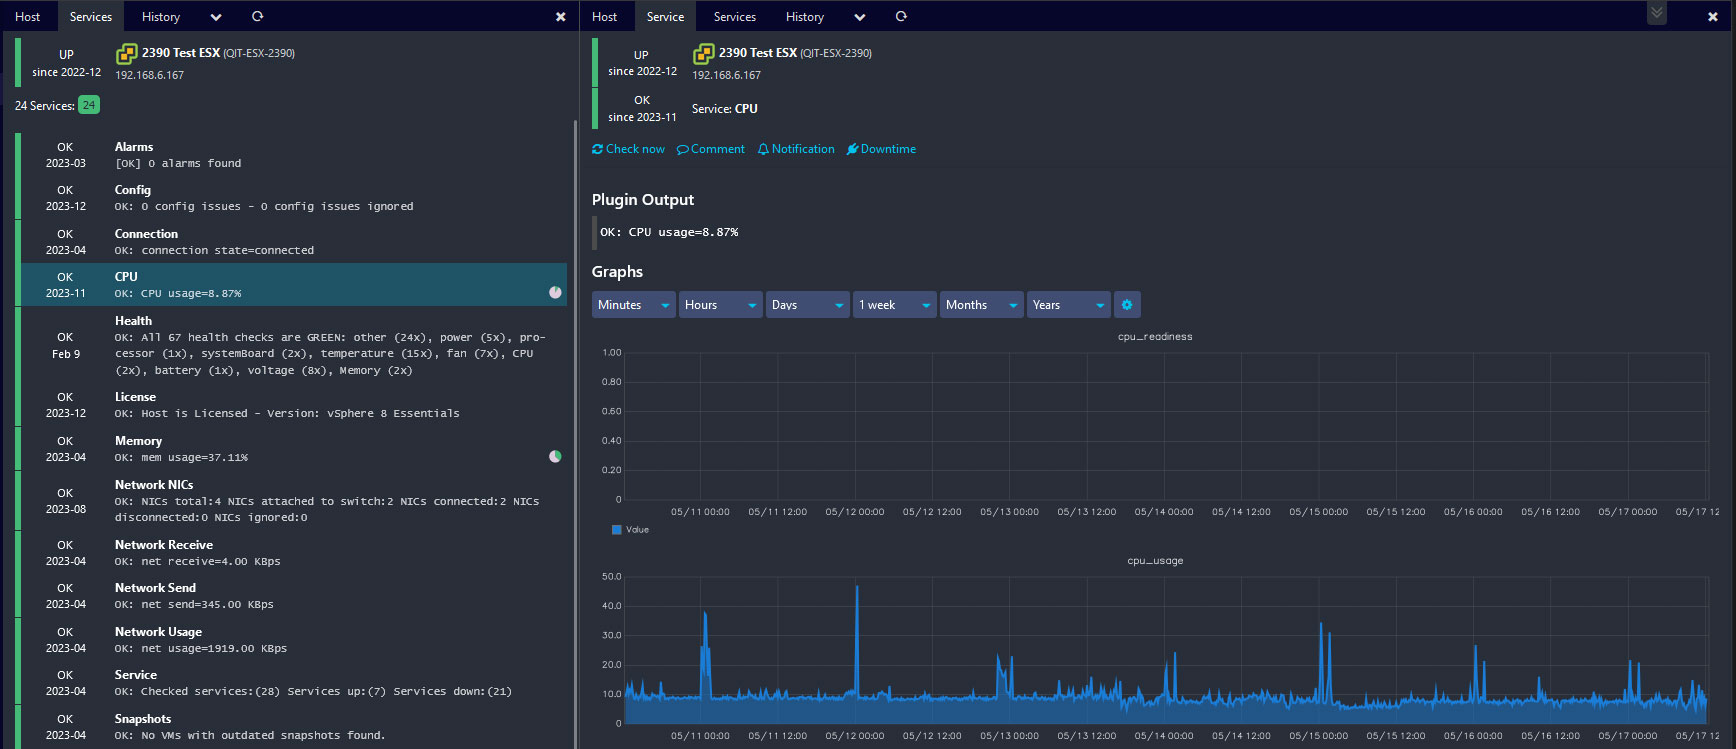Click the refresh icon in right panel tabs
The width and height of the screenshot is (1736, 749).
tap(901, 16)
